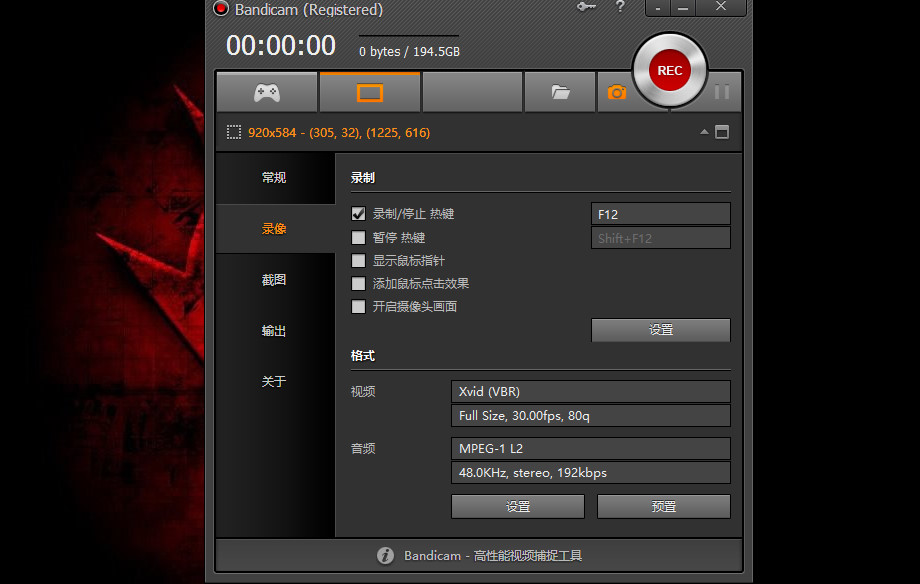This screenshot has width=920, height=584.
Task: Click the 设置 button under 录制 section
Action: tap(660, 330)
